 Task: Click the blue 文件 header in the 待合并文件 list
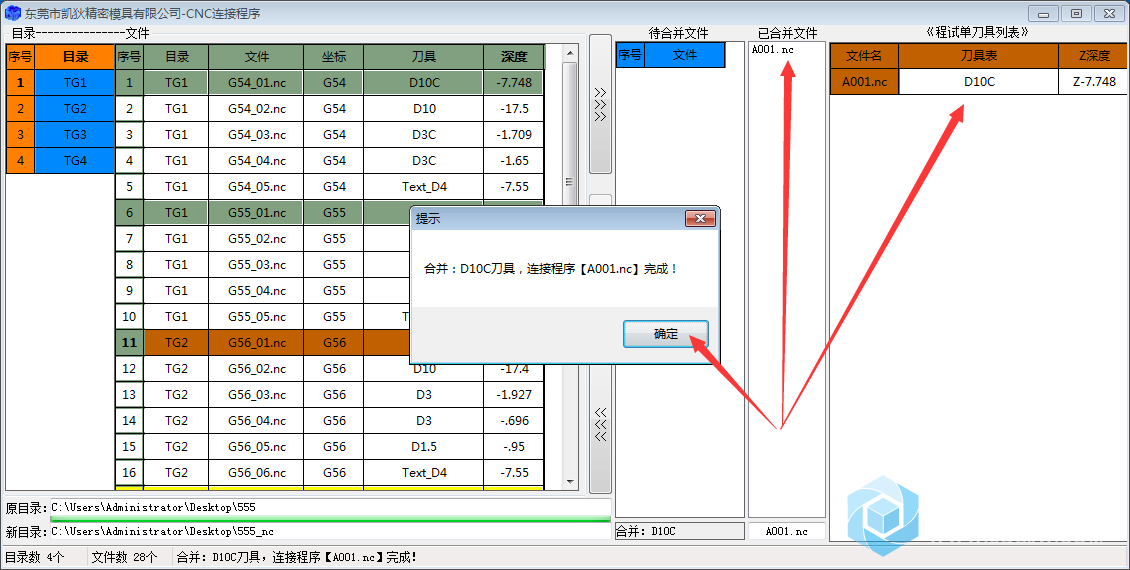(x=685, y=55)
